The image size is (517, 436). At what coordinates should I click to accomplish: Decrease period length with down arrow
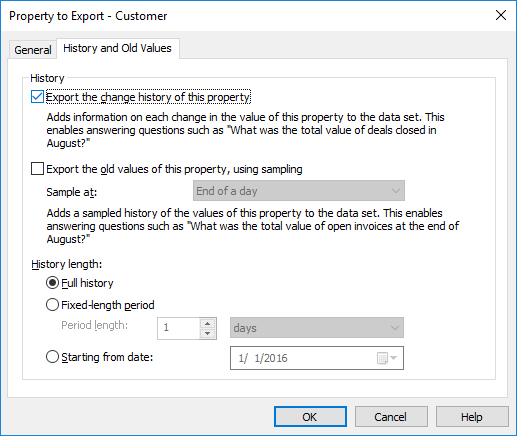click(208, 333)
